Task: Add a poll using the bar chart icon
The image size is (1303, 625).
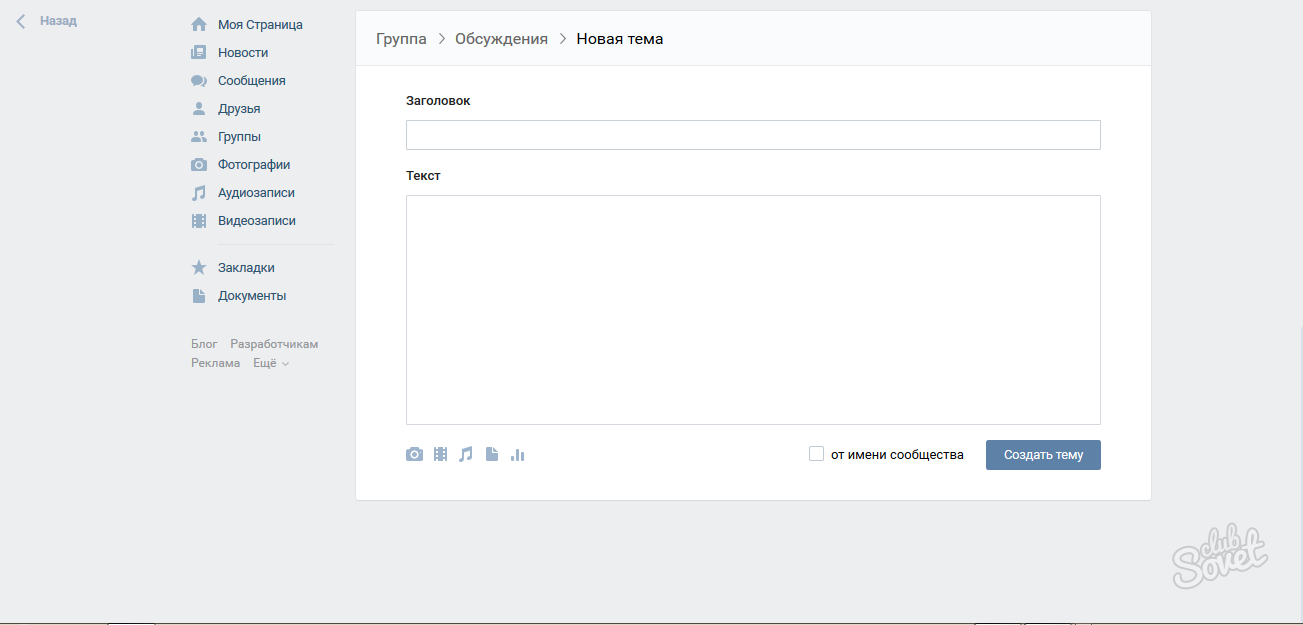Action: tap(518, 455)
